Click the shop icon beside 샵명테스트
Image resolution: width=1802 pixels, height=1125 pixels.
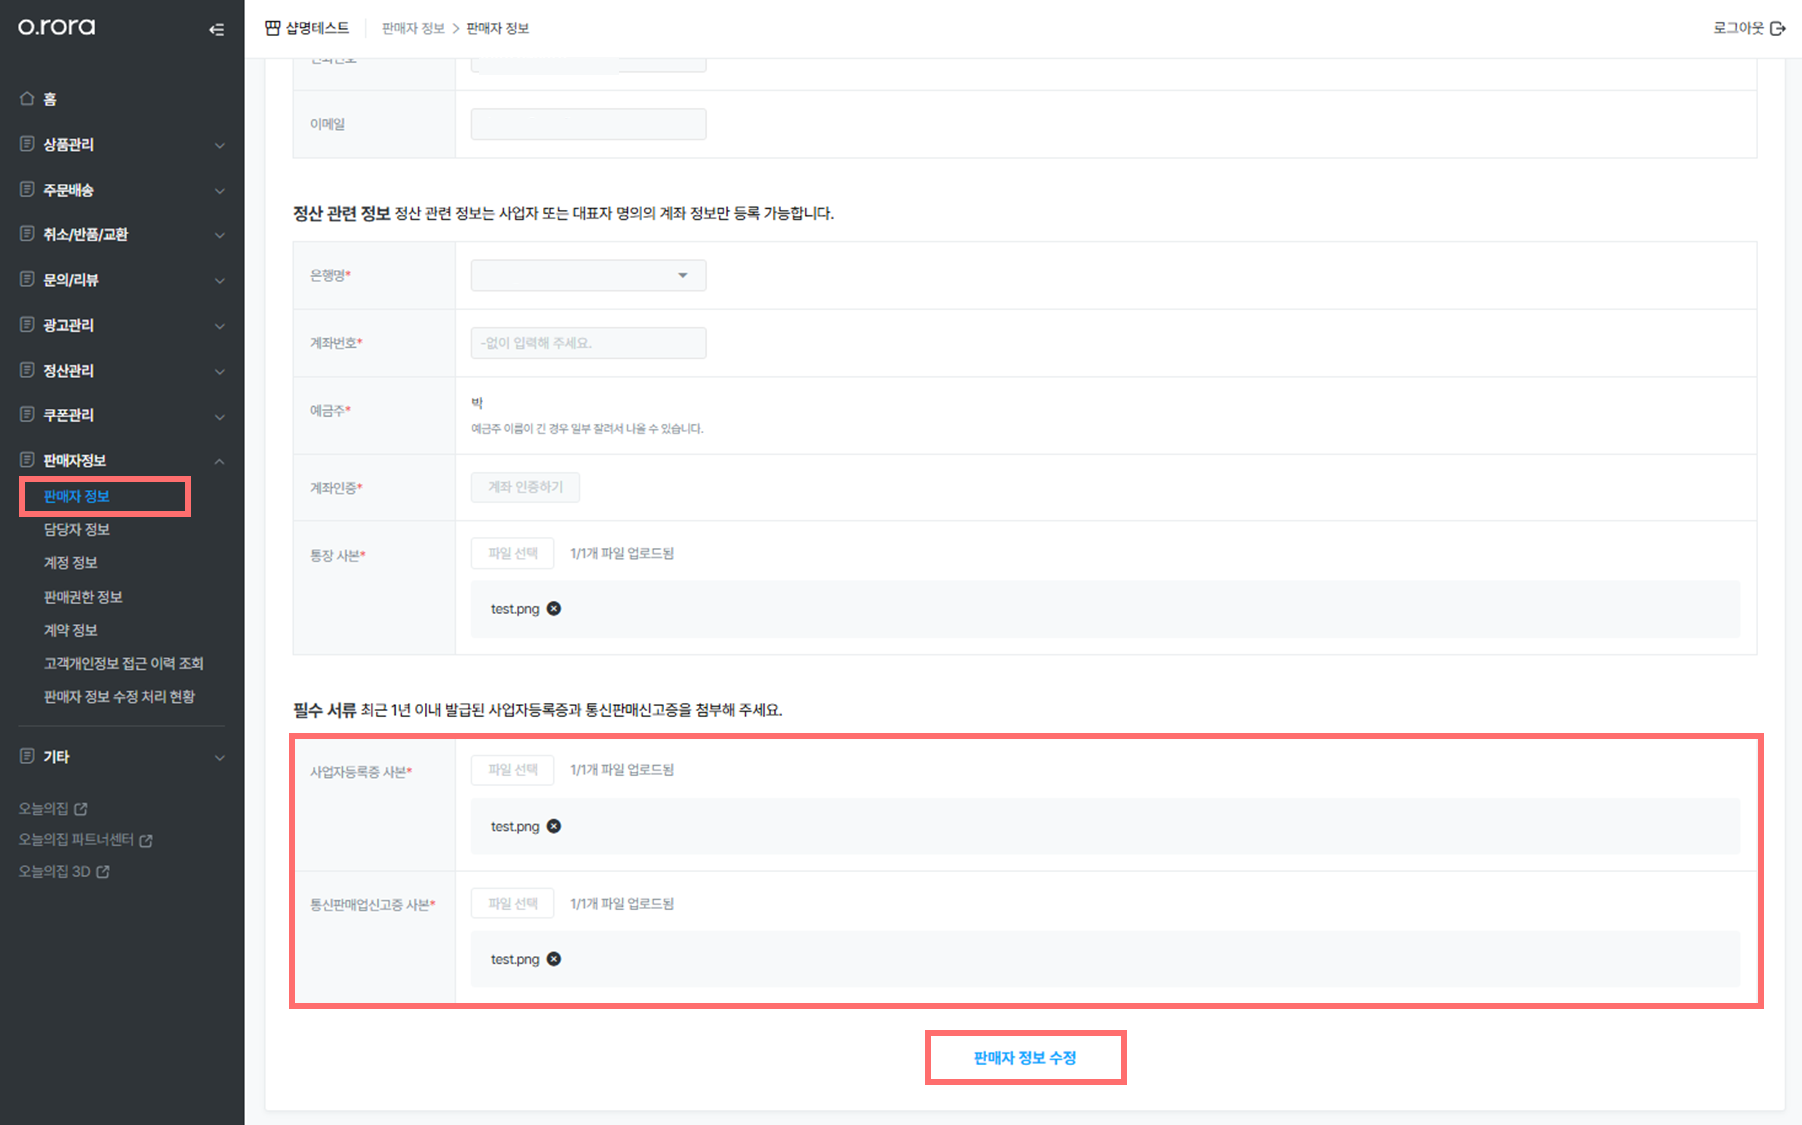coord(272,28)
